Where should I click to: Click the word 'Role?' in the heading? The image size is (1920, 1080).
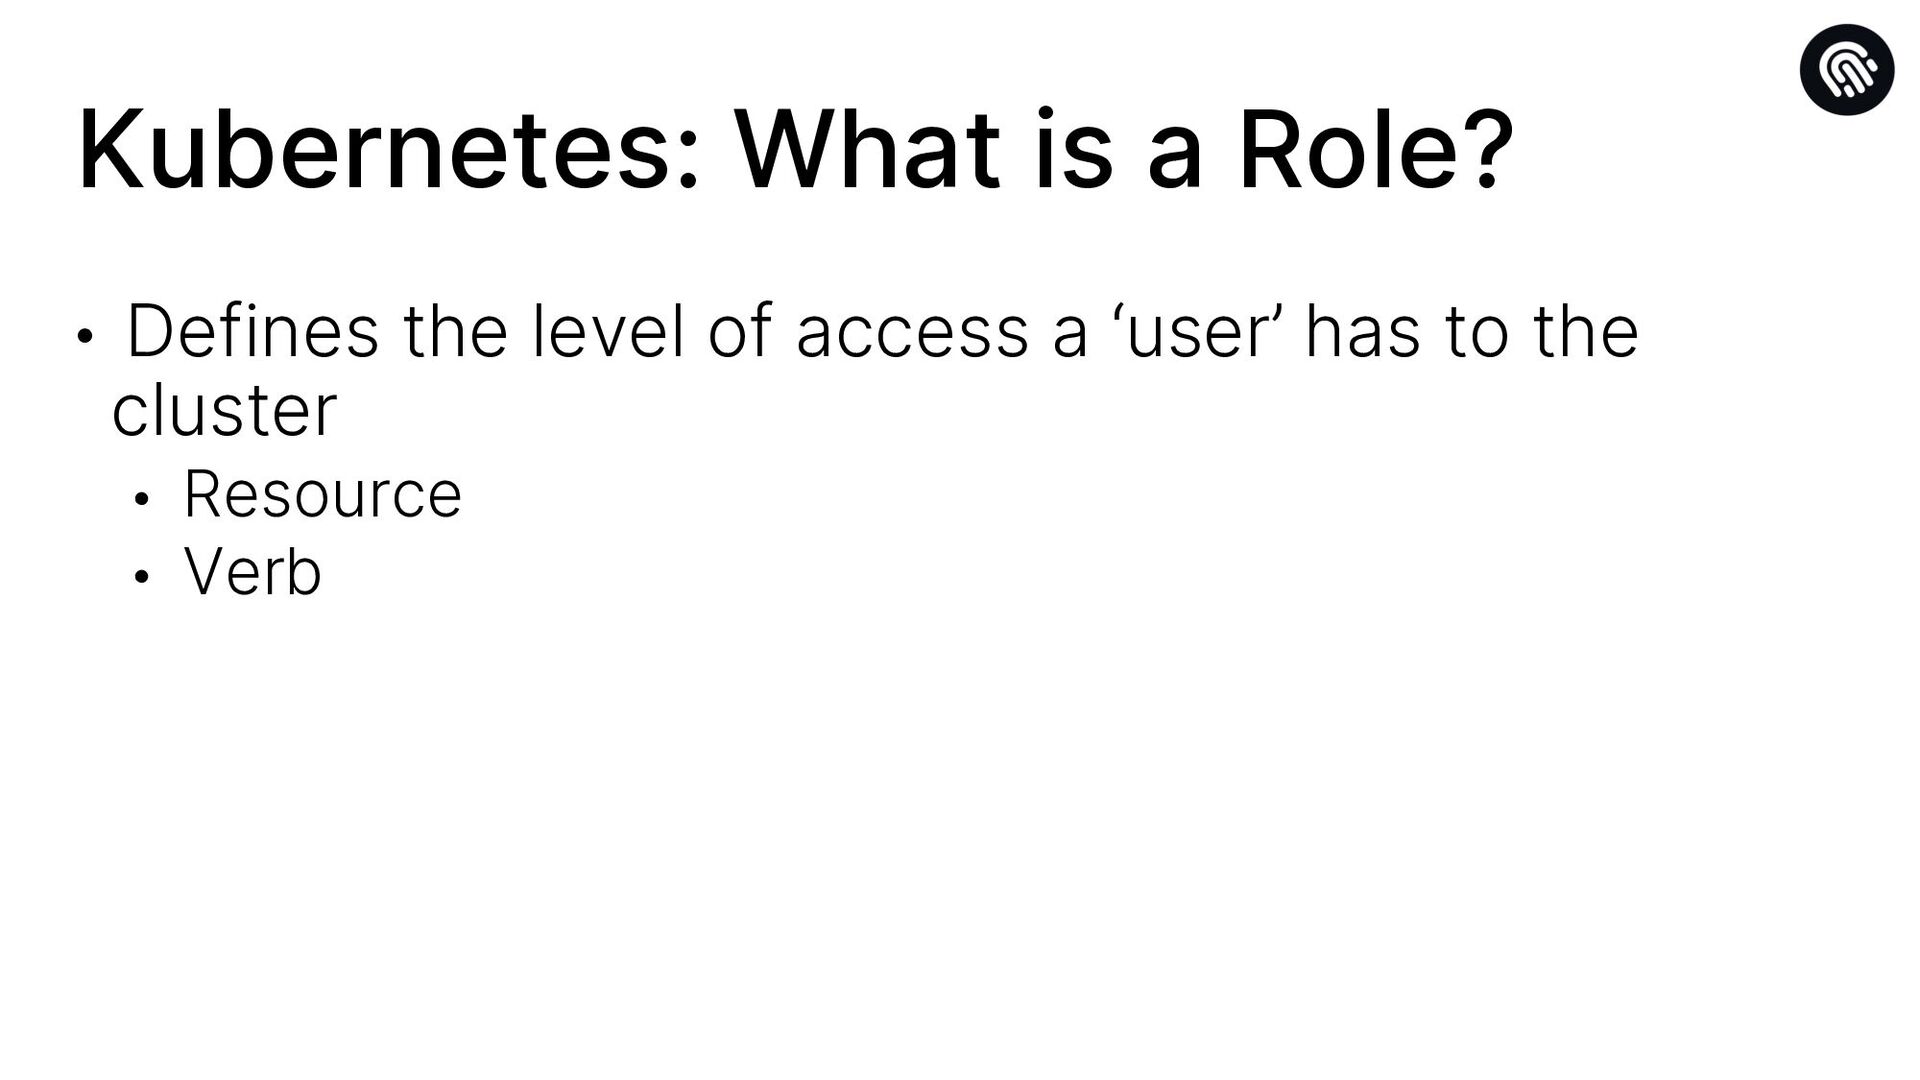click(1376, 151)
